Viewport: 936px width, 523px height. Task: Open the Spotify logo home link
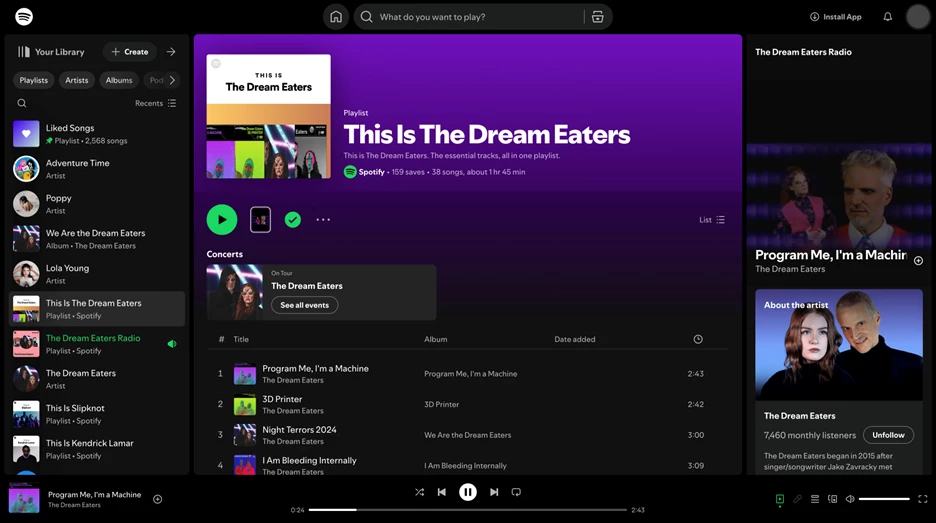24,17
